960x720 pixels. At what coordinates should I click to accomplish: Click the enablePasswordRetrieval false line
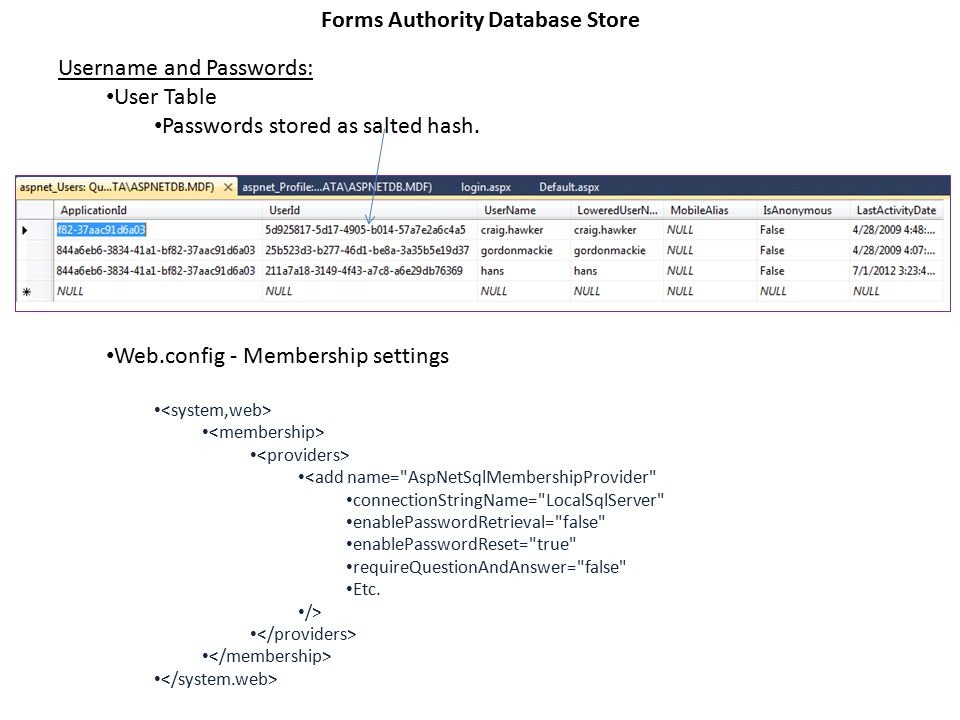click(x=476, y=522)
